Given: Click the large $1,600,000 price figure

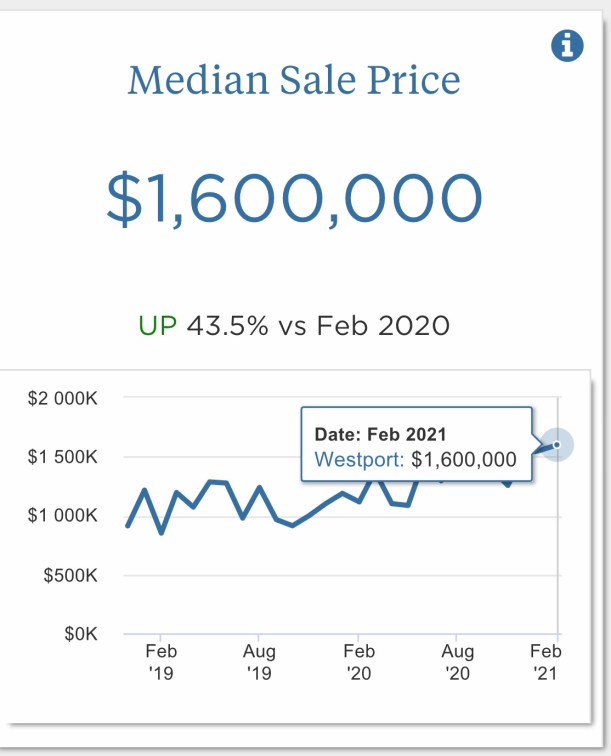Looking at the screenshot, I should pos(294,197).
